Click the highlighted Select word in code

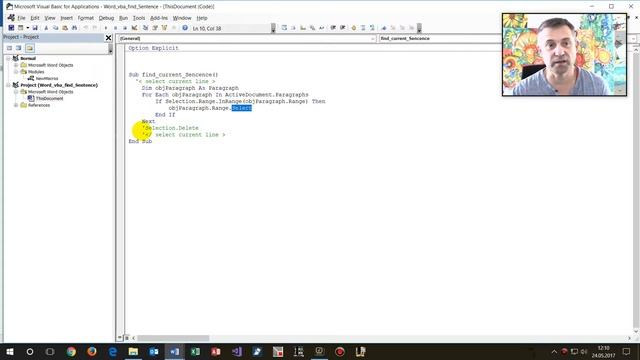click(x=242, y=108)
